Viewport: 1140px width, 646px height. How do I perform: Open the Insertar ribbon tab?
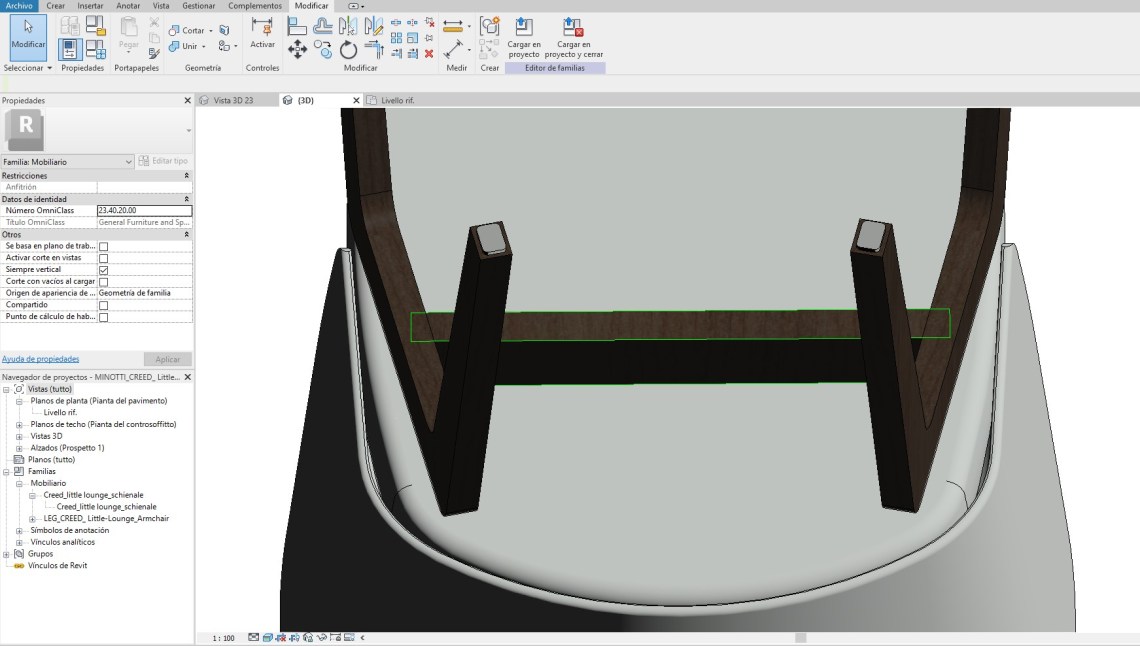tap(90, 6)
